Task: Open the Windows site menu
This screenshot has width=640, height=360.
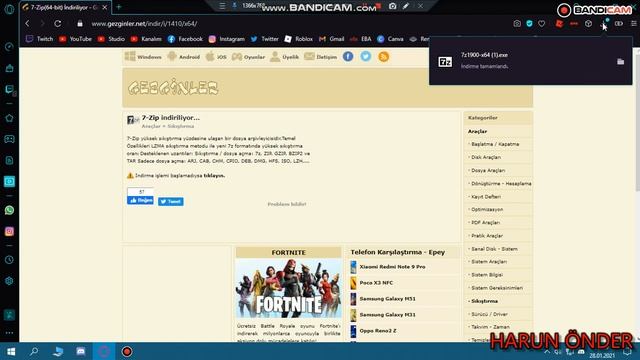Action: (143, 57)
